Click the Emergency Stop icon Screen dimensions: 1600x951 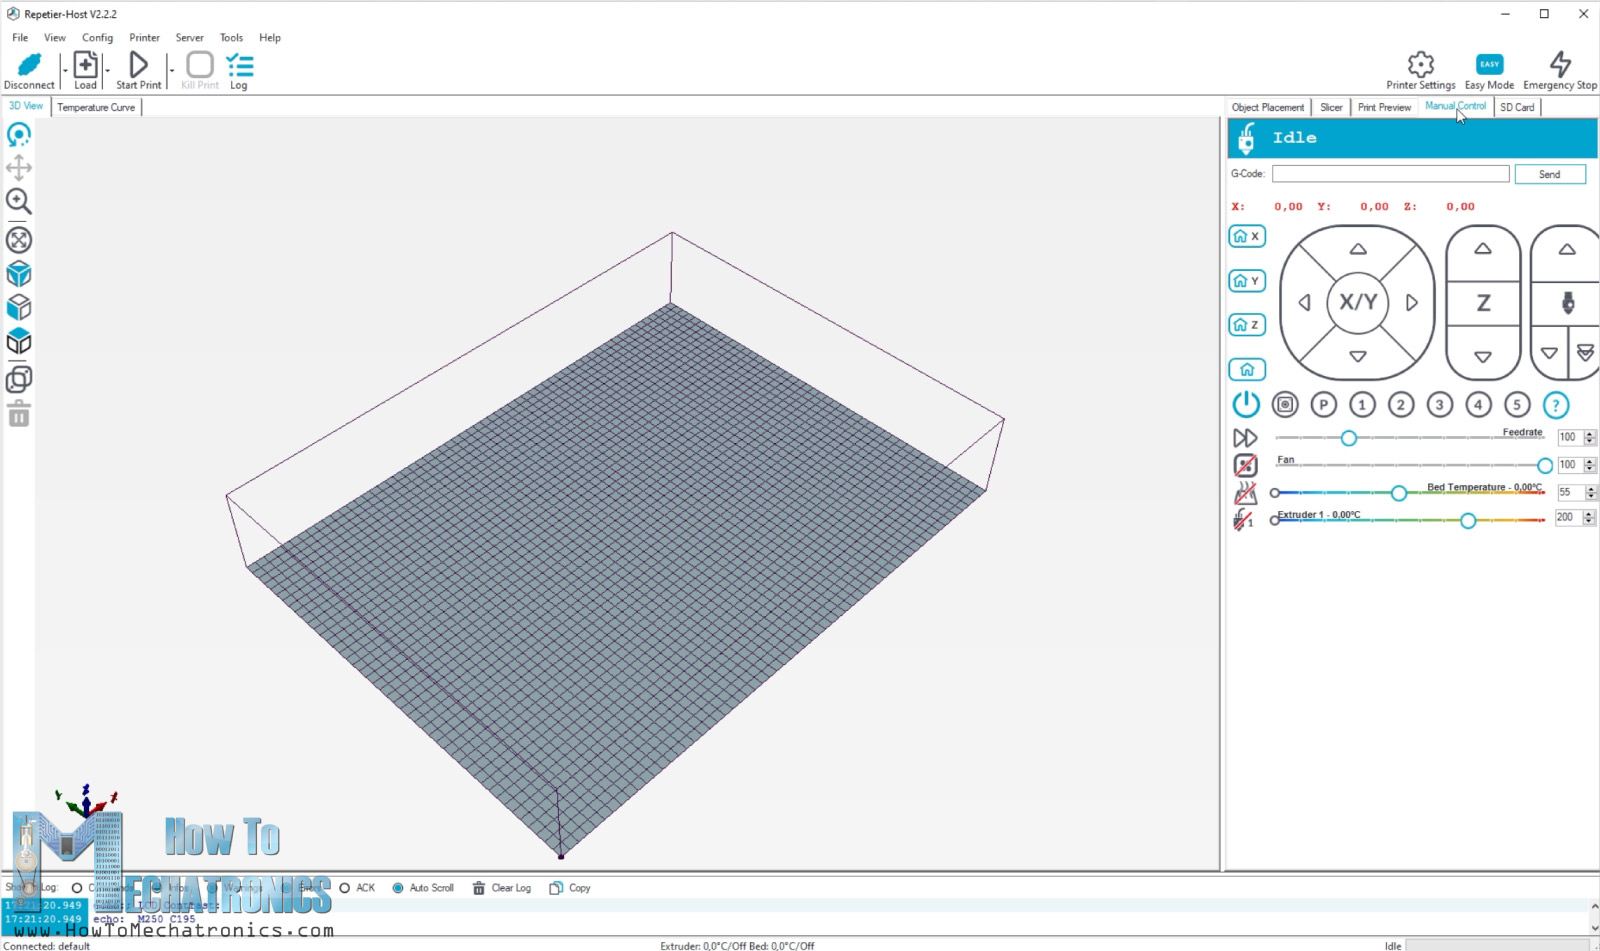tap(1559, 67)
